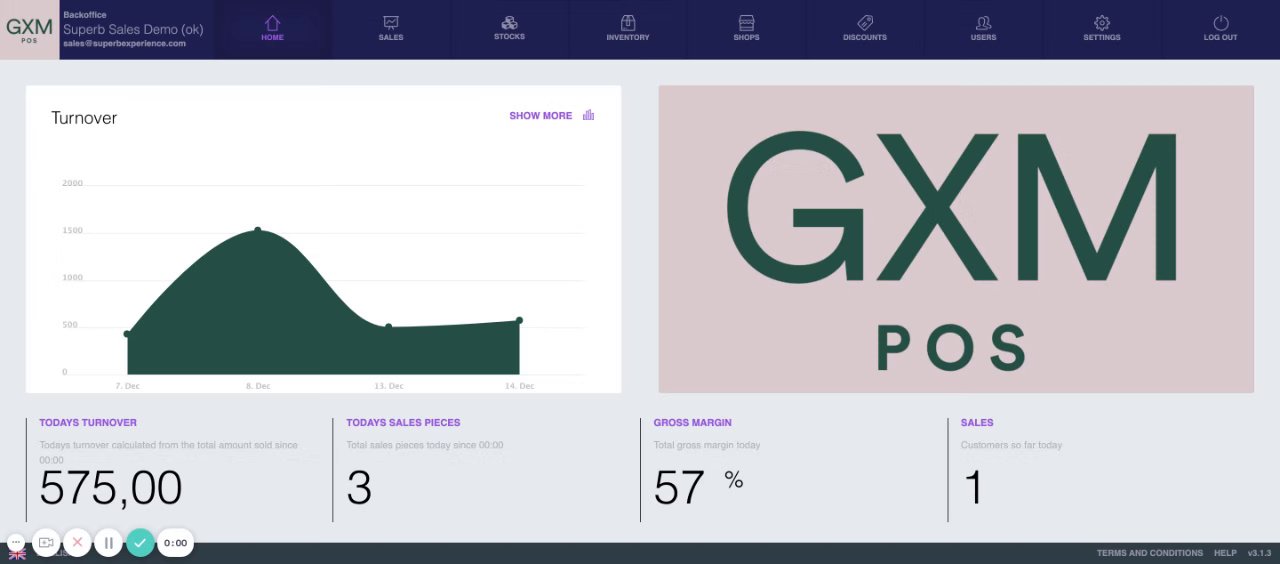Cancel recording with the red X button
The image size is (1280, 564).
tap(77, 543)
